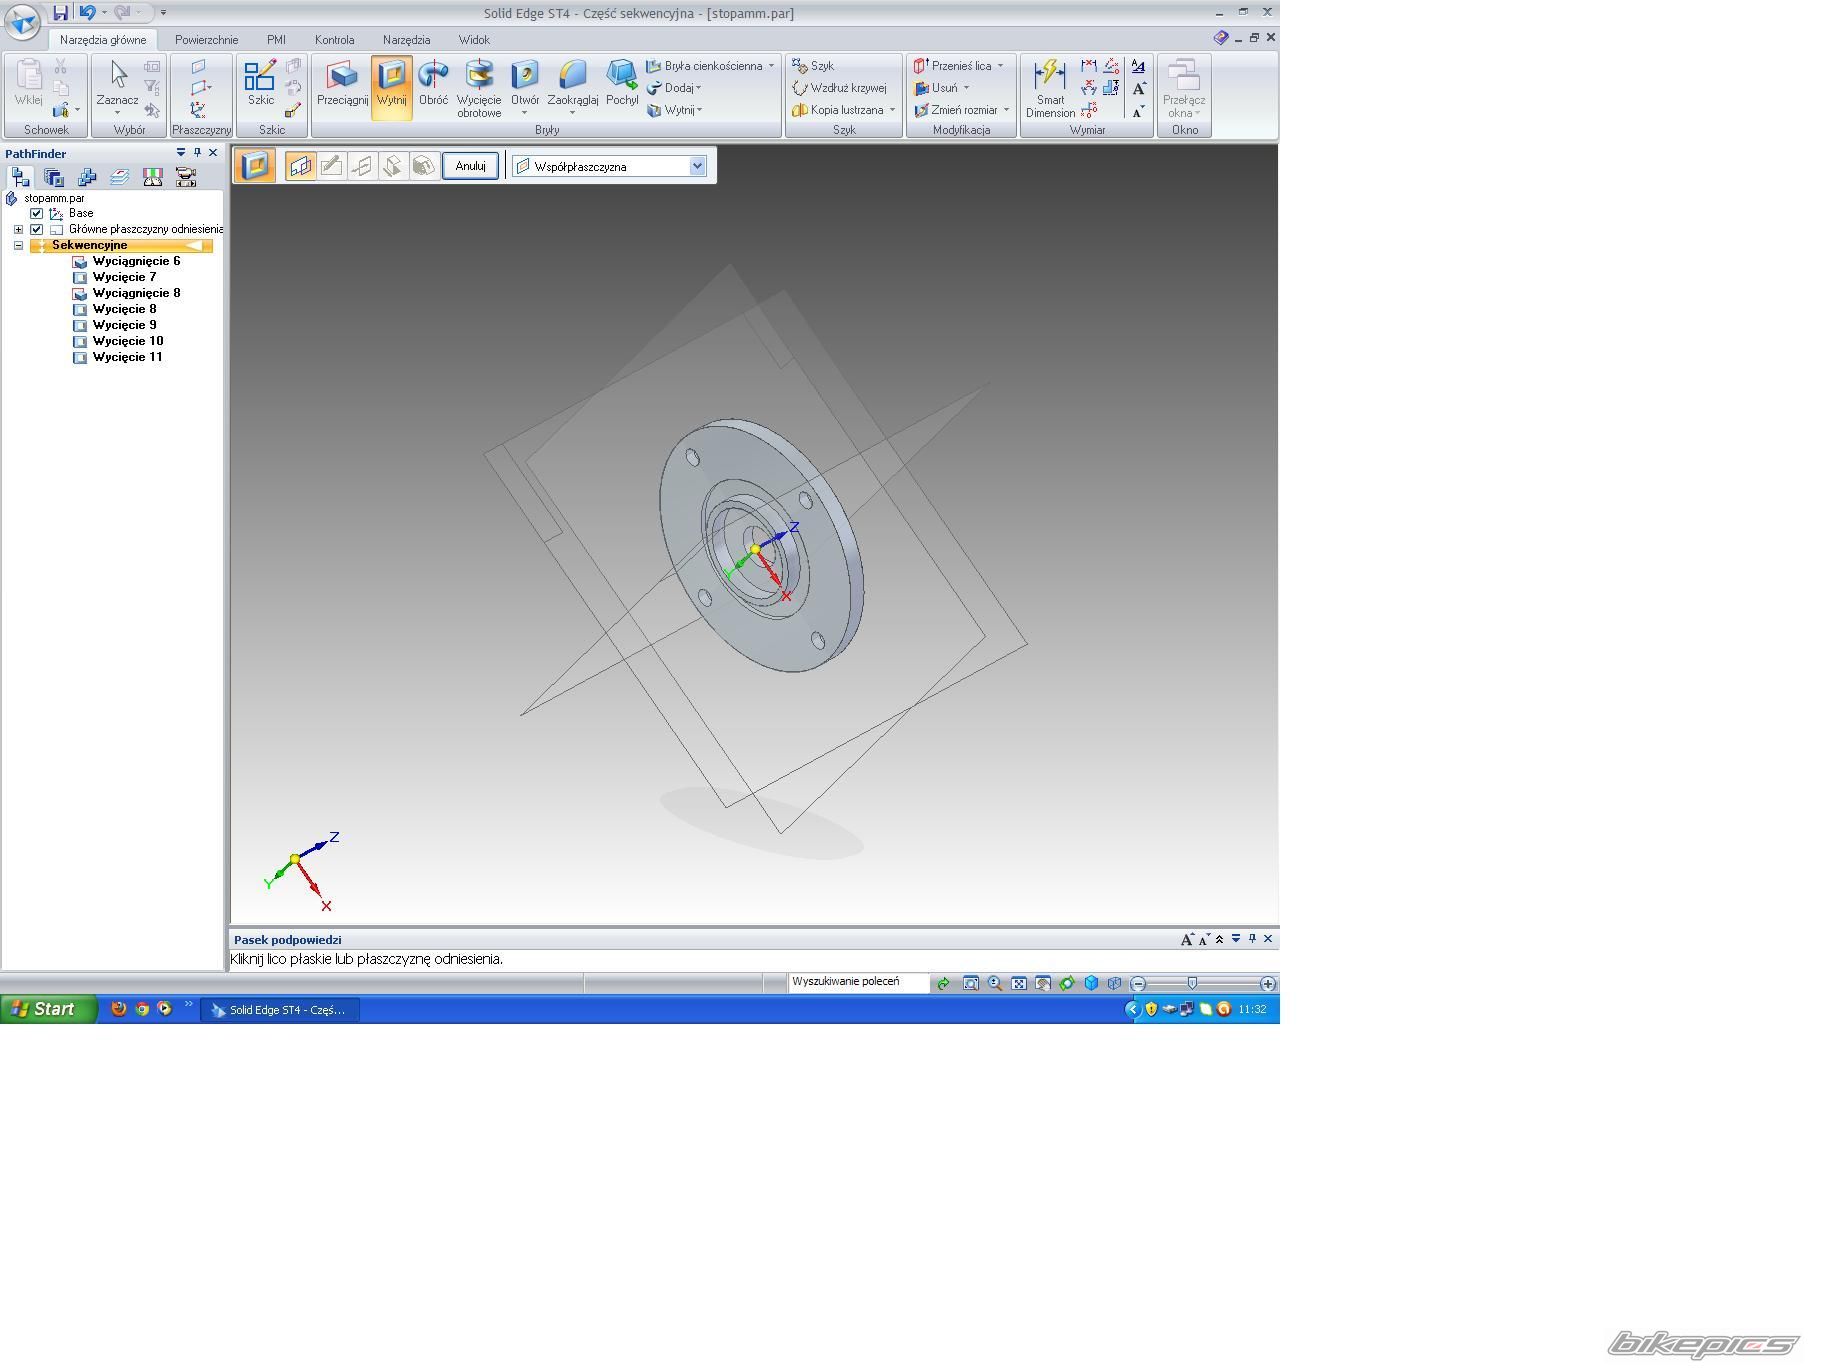1824x1368 pixels.
Task: Click the Anuluj button
Action: [x=470, y=166]
